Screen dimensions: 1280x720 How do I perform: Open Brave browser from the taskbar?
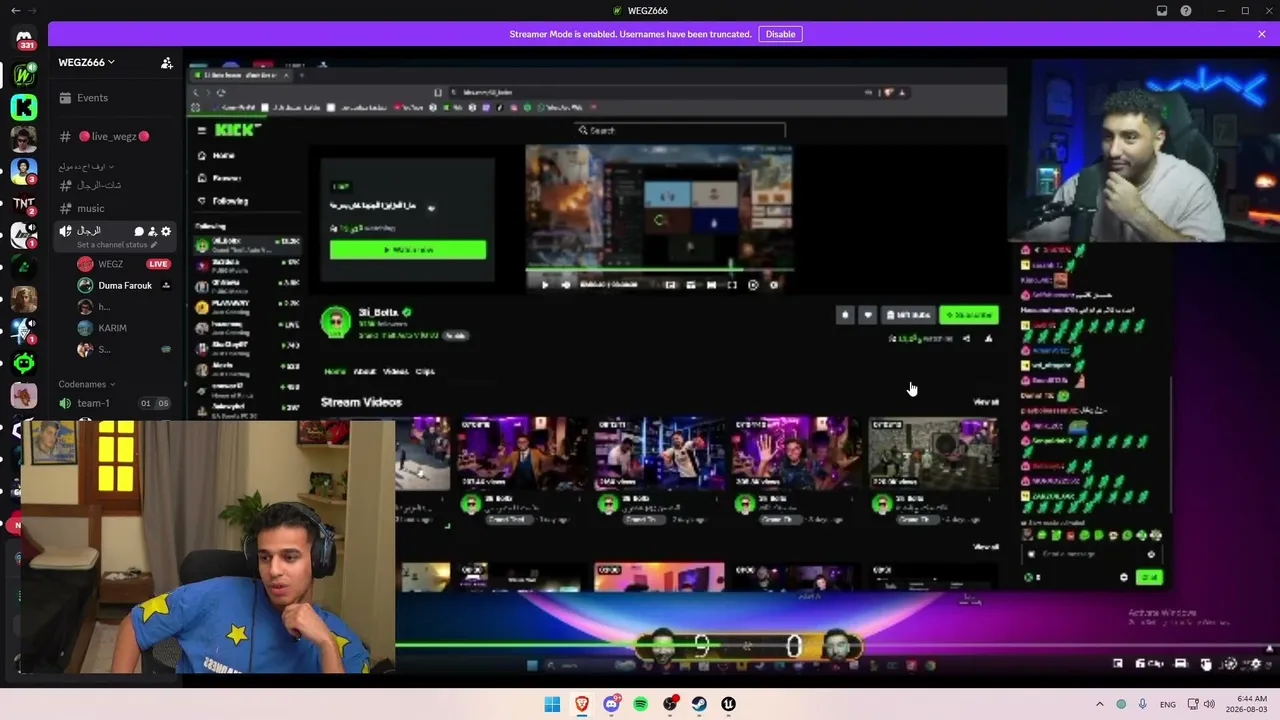click(x=582, y=704)
